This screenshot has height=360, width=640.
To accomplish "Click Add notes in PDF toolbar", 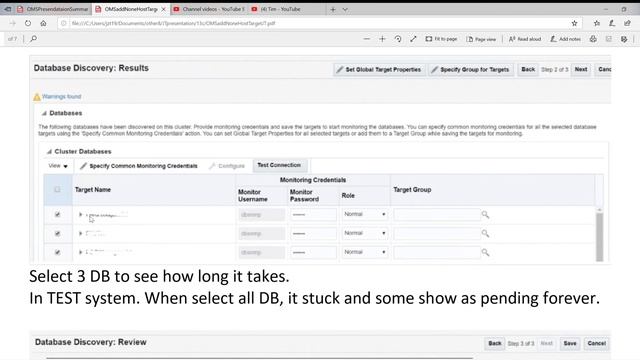I will coord(565,39).
